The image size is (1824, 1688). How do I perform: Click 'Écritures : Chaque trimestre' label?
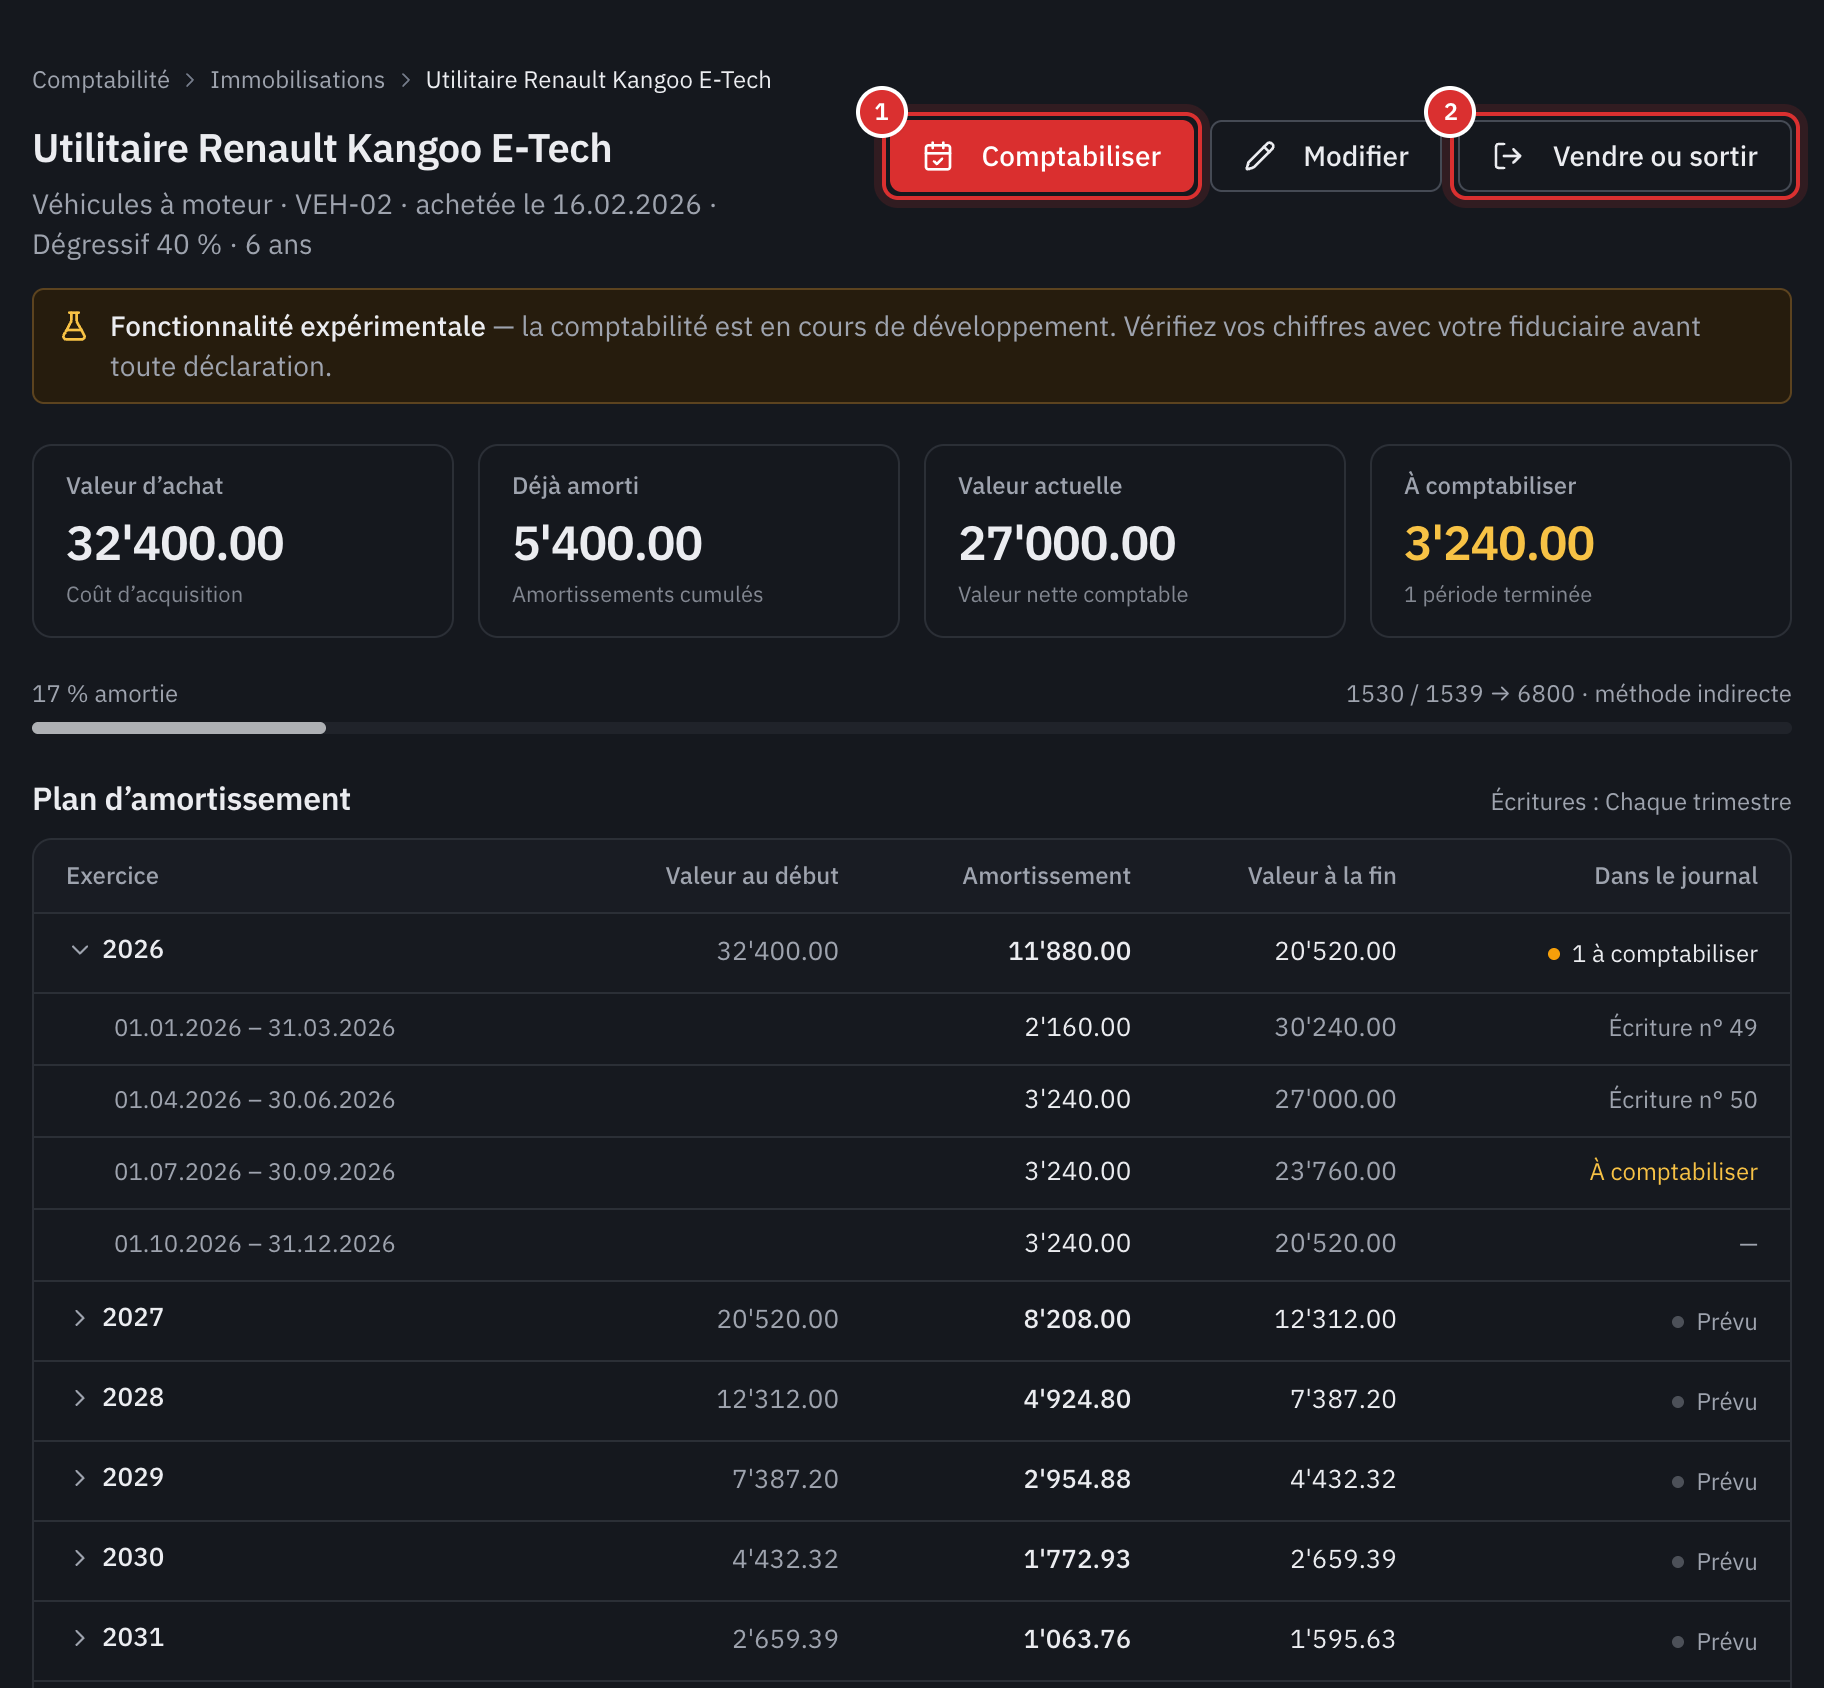point(1640,802)
